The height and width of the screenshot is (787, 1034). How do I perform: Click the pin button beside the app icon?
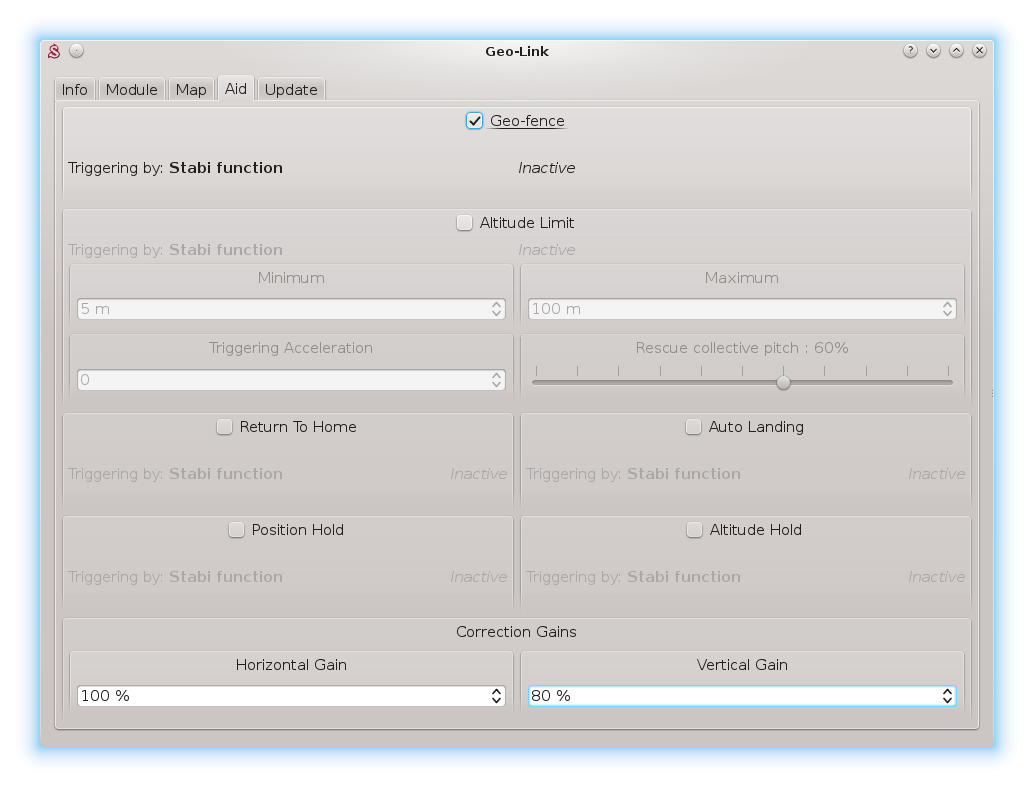point(77,51)
